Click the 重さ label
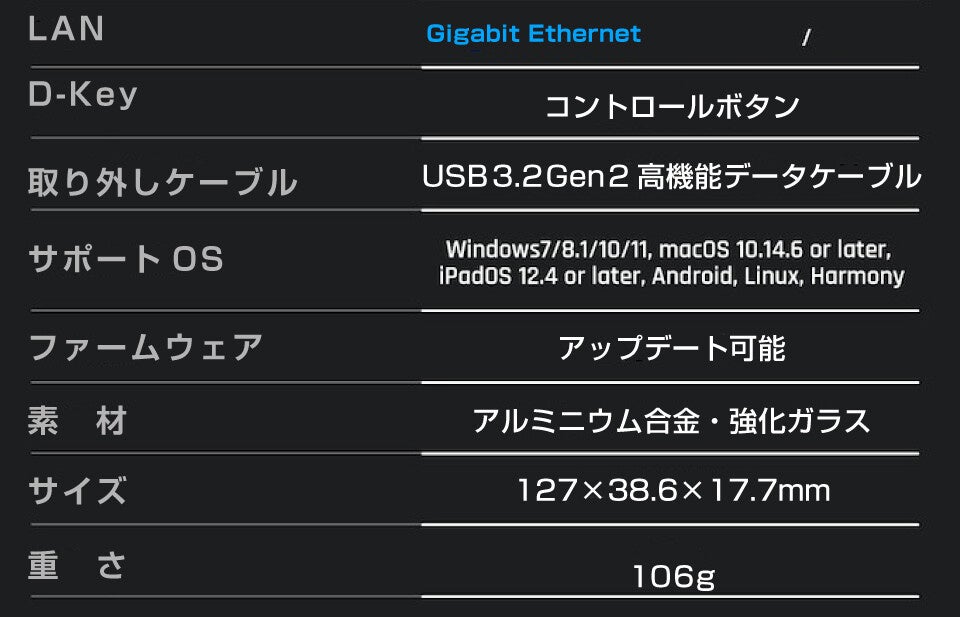Image resolution: width=960 pixels, height=617 pixels. pos(77,564)
